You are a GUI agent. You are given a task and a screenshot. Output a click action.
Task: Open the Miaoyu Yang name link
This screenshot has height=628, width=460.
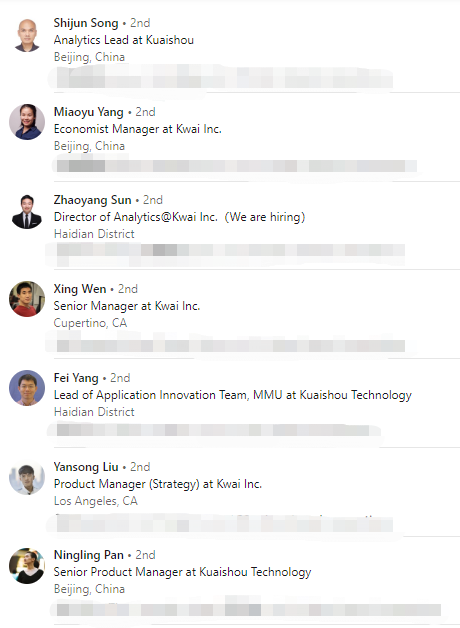[88, 112]
